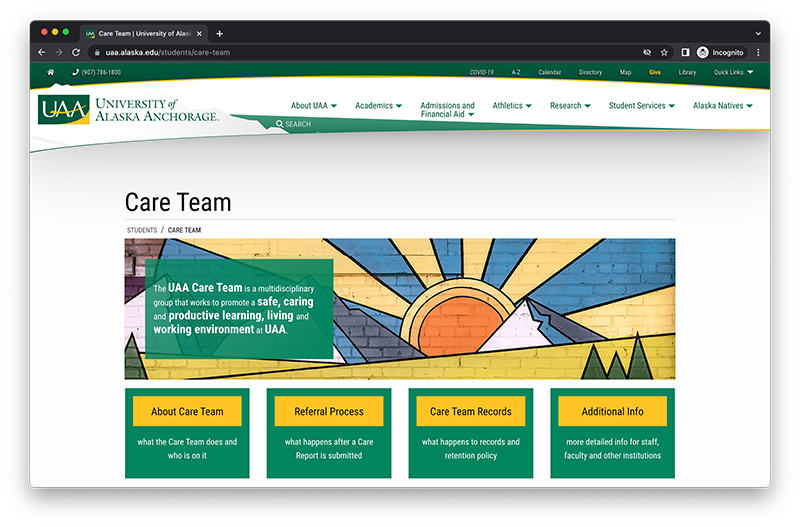The width and height of the screenshot is (800, 527).
Task: Click the address bar URL
Action: 168,53
